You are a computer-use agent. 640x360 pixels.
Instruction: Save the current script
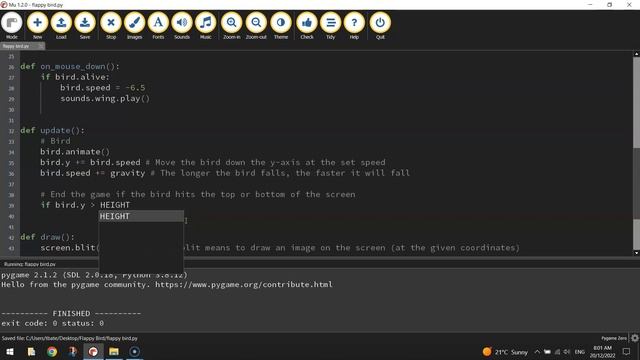(85, 26)
